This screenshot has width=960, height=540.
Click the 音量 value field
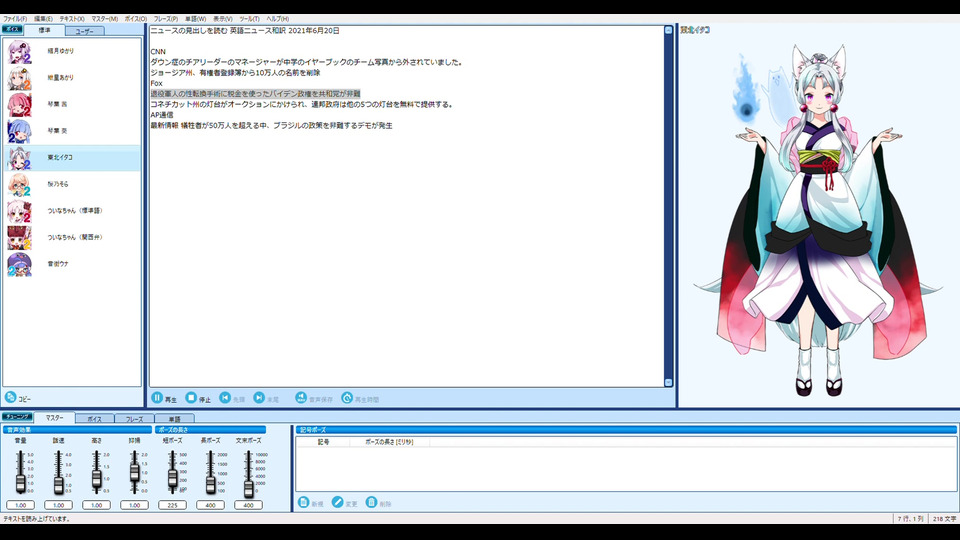(x=20, y=505)
